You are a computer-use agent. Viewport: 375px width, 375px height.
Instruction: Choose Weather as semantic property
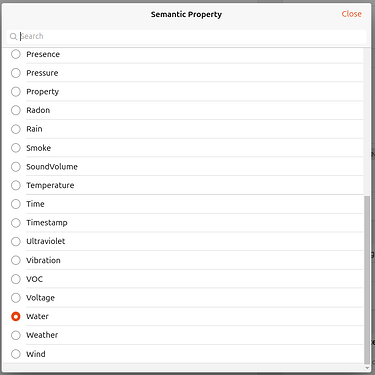pos(16,335)
